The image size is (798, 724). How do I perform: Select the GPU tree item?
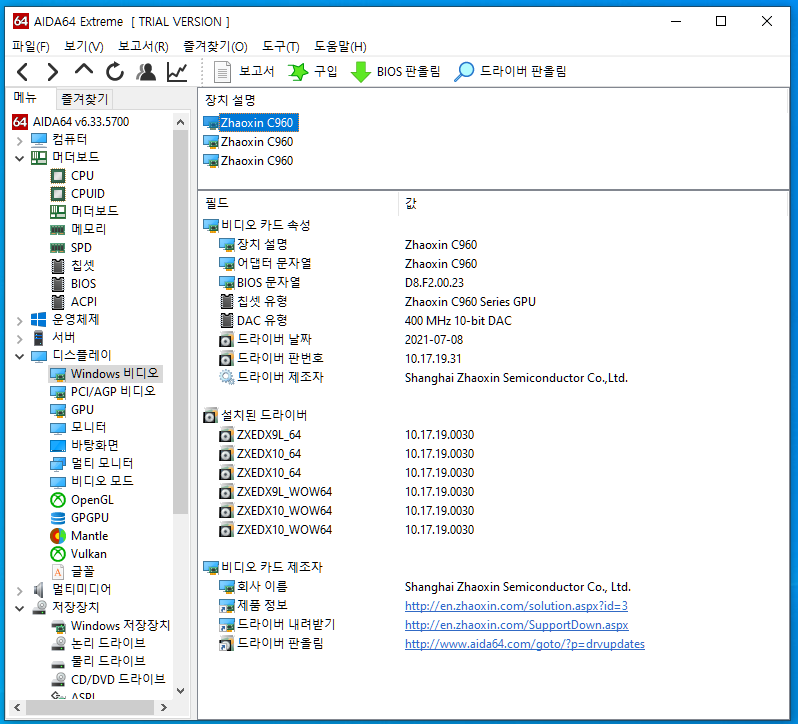coord(72,410)
